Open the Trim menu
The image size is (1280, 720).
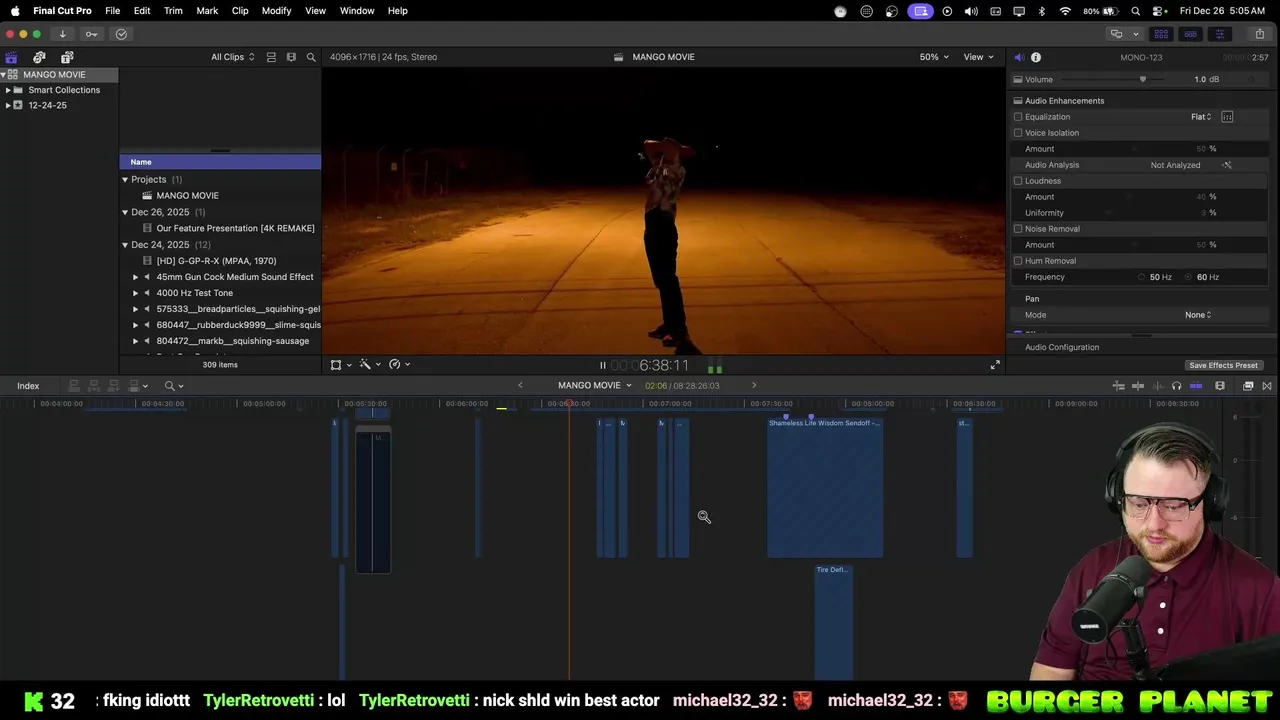coord(173,10)
